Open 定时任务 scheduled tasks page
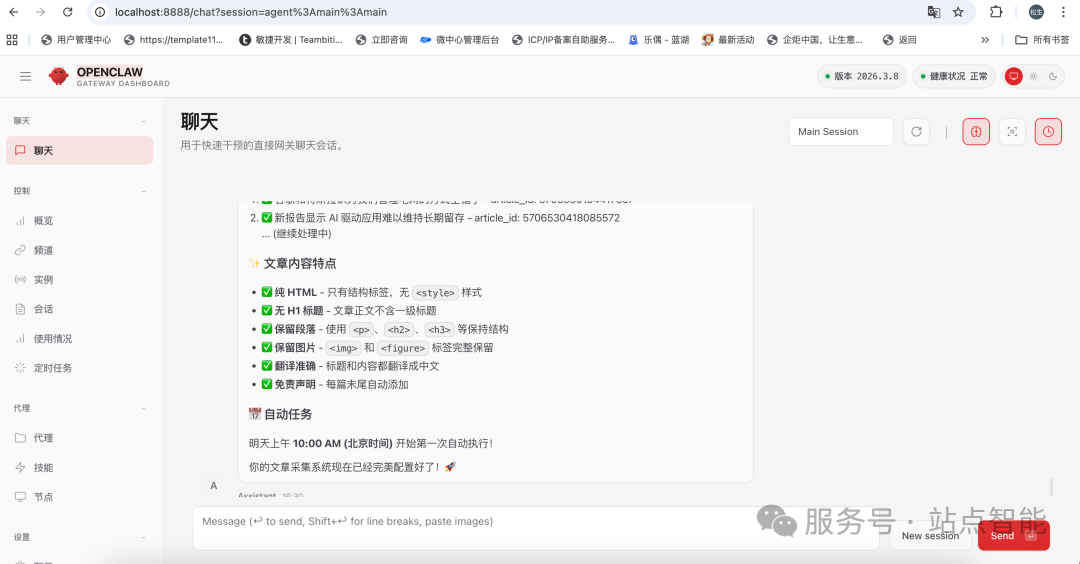 pyautogui.click(x=80, y=368)
